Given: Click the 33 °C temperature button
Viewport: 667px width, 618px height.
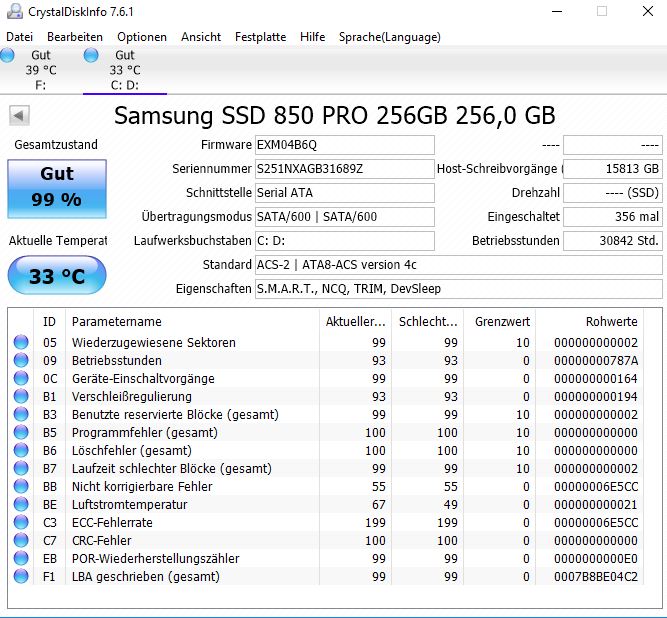Looking at the screenshot, I should click(x=57, y=275).
